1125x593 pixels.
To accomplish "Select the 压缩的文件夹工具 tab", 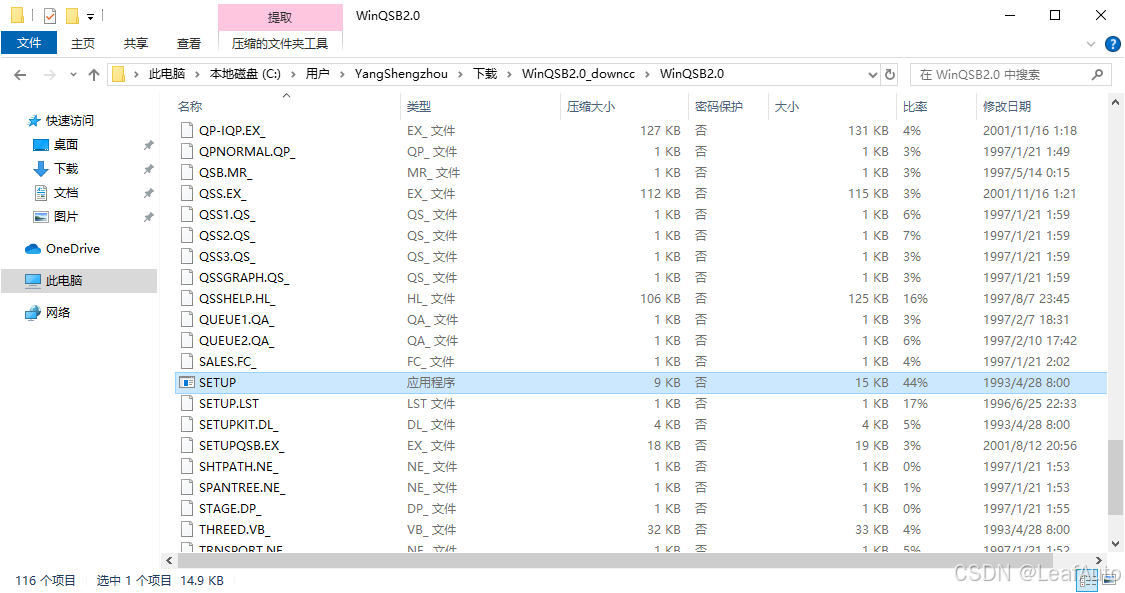I will point(280,43).
